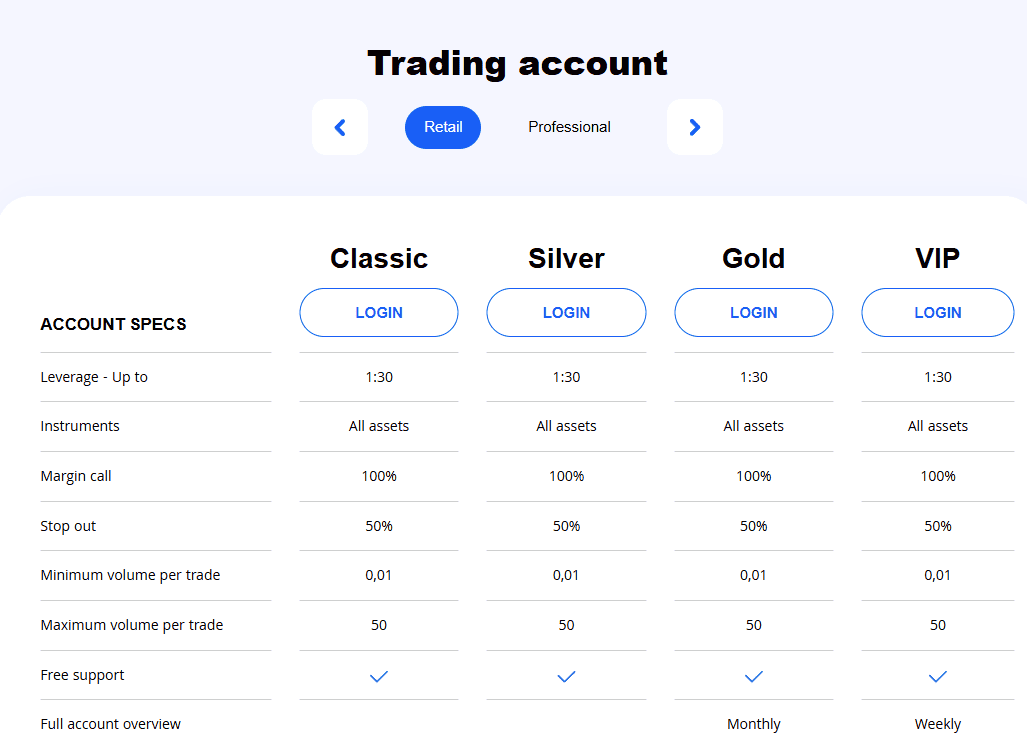This screenshot has width=1027, height=748.
Task: Open login for the Gold account
Action: [x=753, y=312]
